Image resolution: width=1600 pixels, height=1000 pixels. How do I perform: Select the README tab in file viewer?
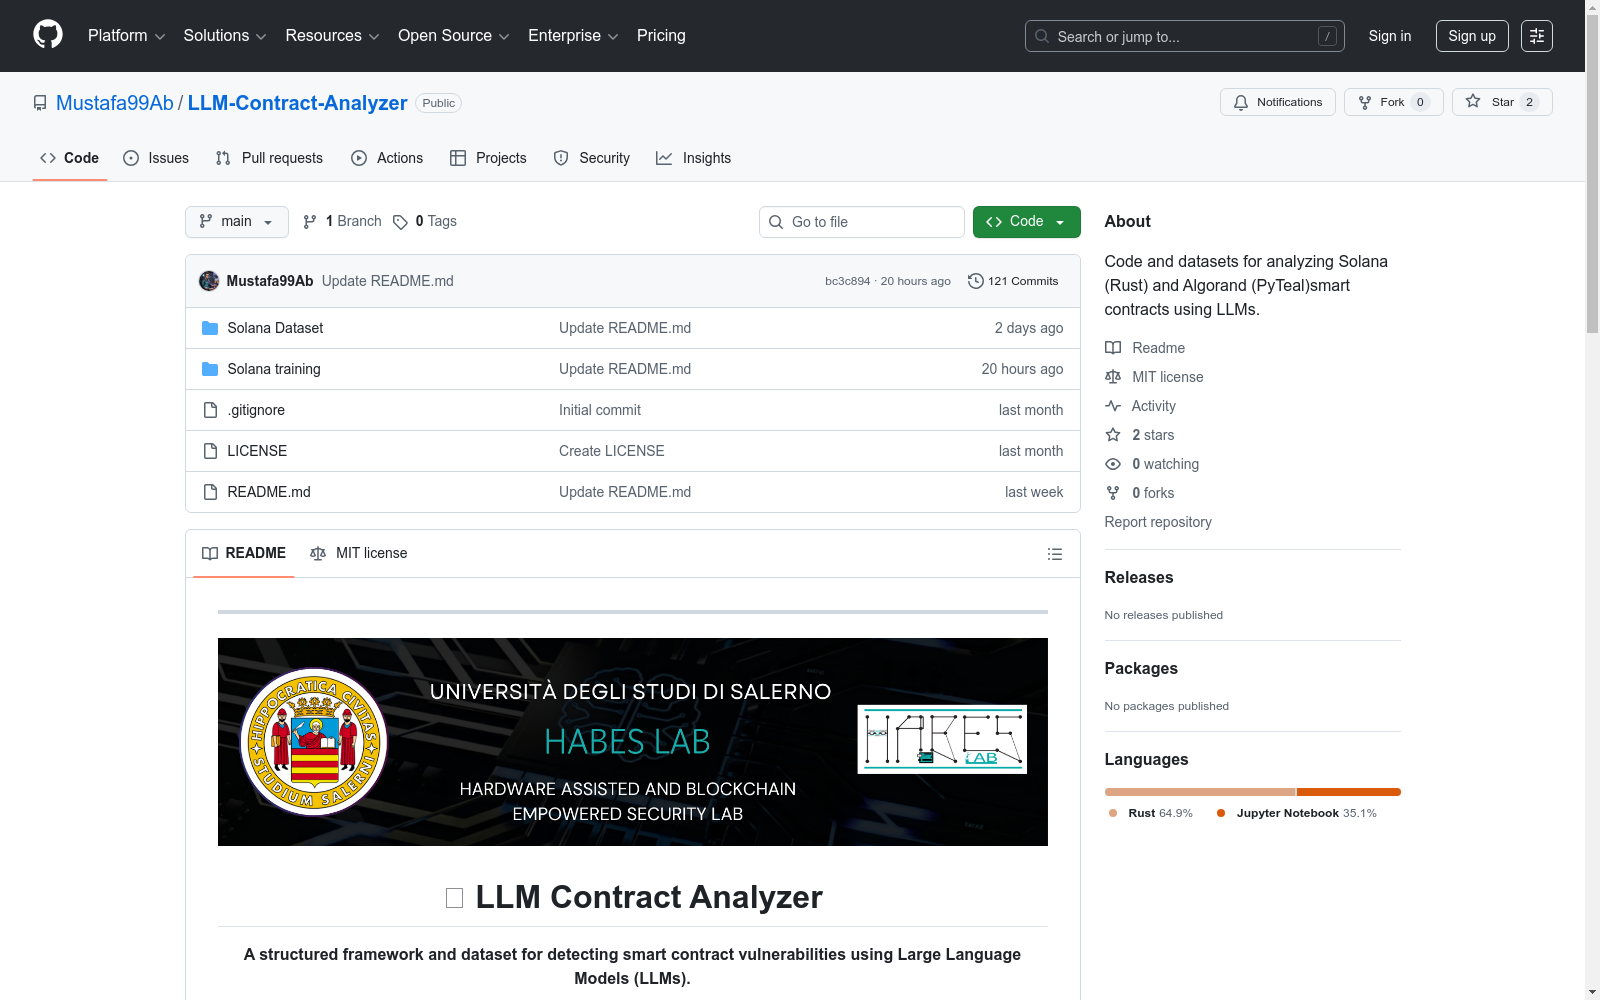(x=244, y=553)
